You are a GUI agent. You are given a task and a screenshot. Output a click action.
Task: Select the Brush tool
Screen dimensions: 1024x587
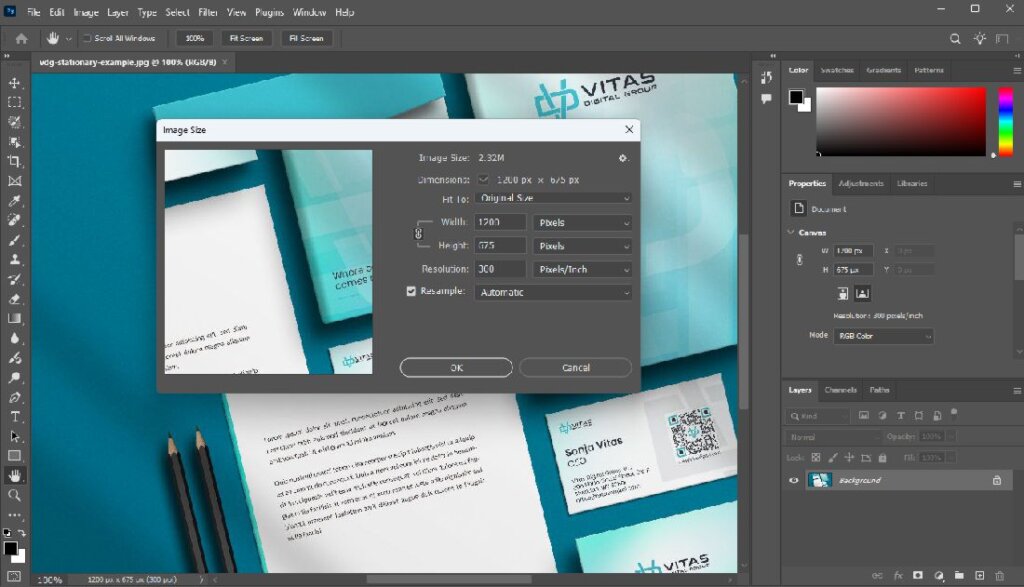pyautogui.click(x=14, y=240)
